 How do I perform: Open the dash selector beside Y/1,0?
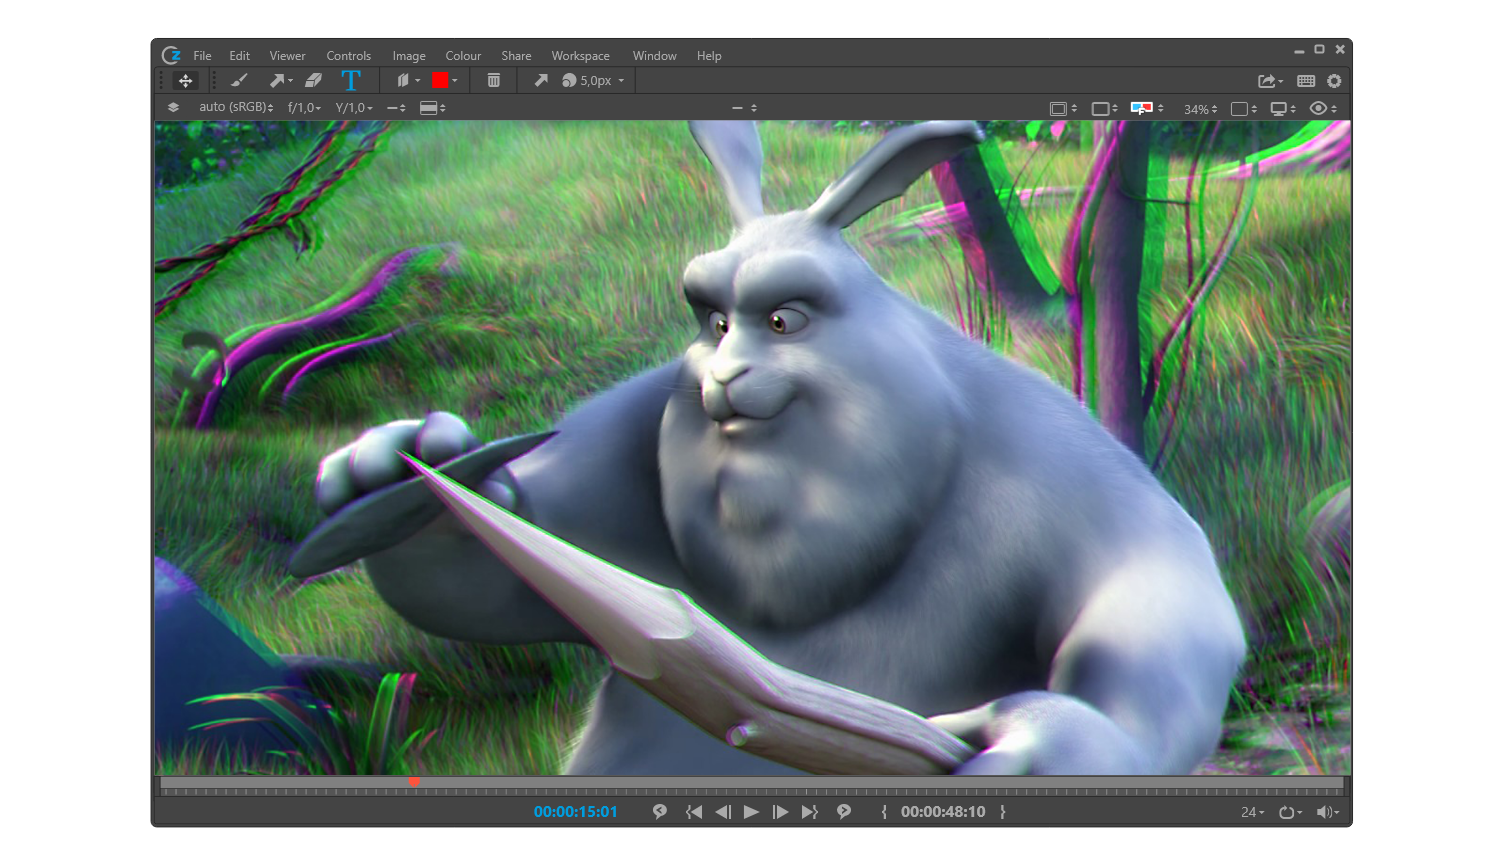pyautogui.click(x=396, y=108)
